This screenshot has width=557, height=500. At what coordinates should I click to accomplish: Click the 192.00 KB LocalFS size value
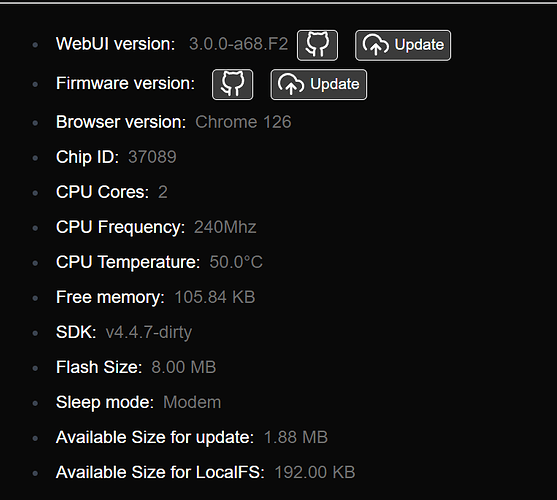315,472
